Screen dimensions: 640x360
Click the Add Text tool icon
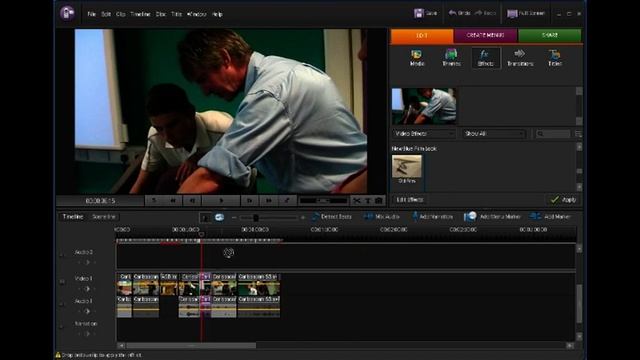tap(368, 200)
